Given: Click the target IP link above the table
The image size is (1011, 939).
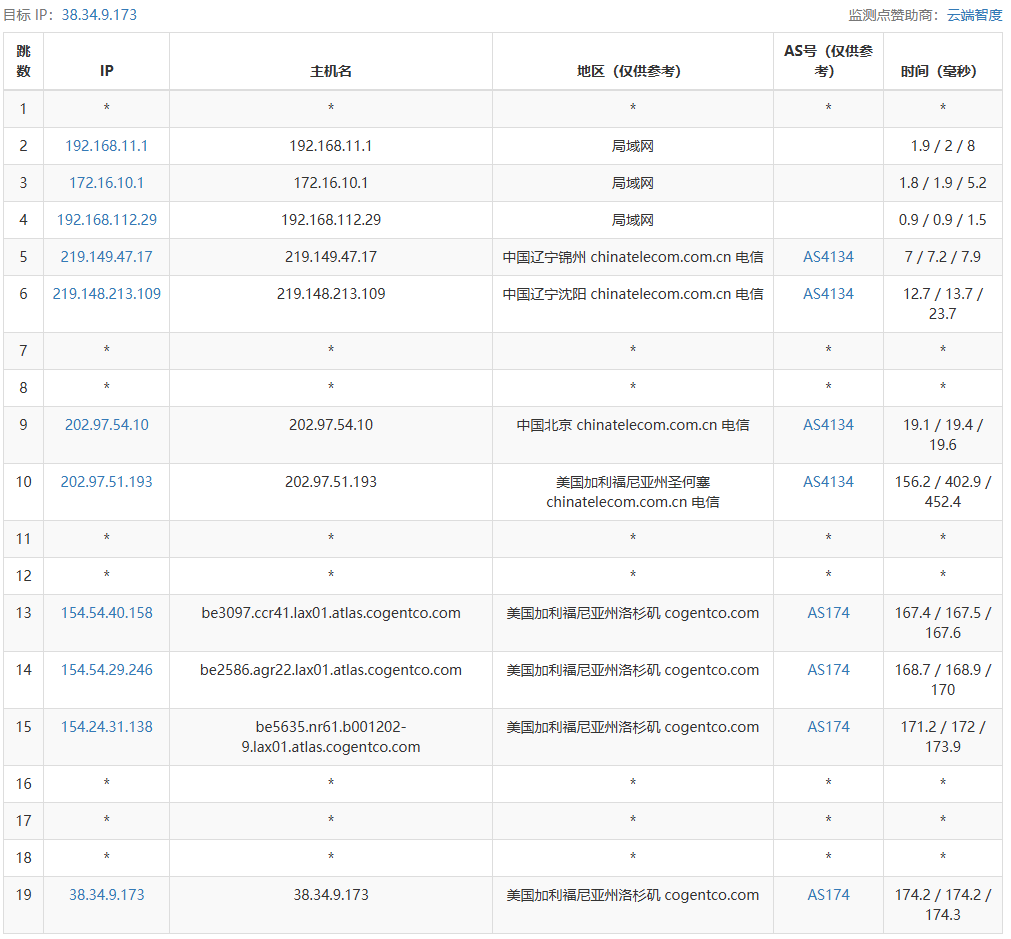Looking at the screenshot, I should click(99, 15).
